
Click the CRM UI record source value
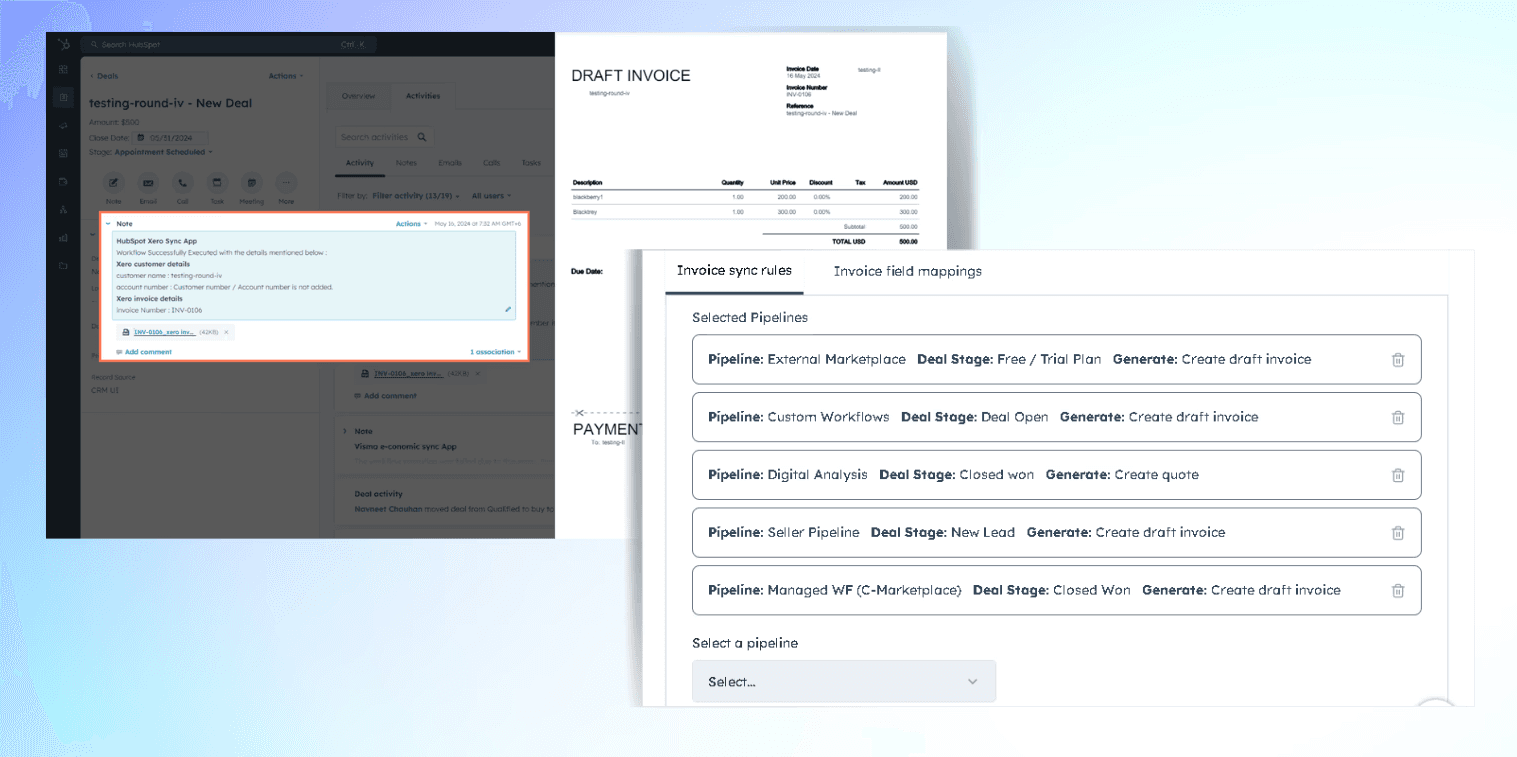[x=105, y=389]
